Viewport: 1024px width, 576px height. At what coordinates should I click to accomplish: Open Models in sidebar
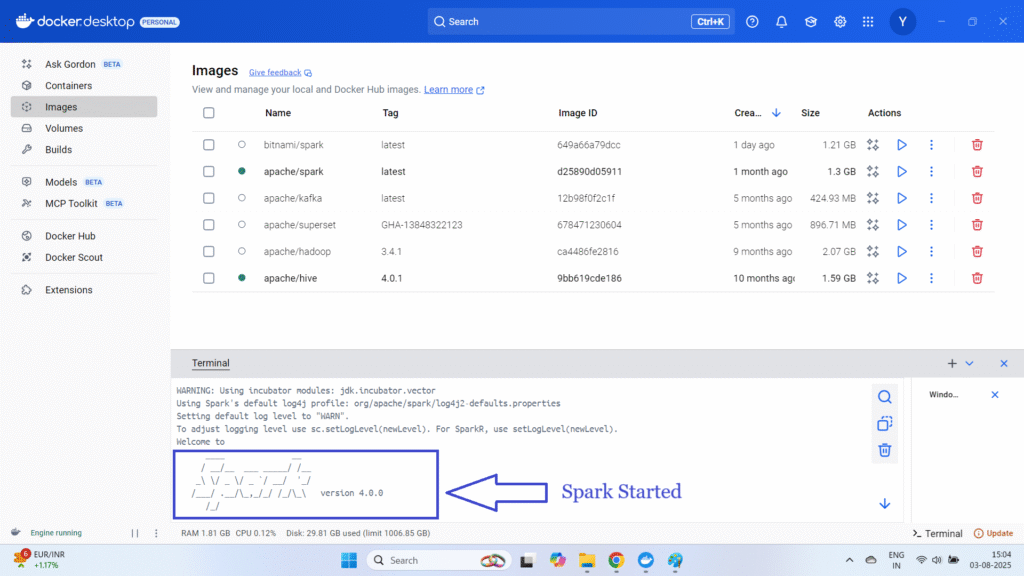[84, 182]
